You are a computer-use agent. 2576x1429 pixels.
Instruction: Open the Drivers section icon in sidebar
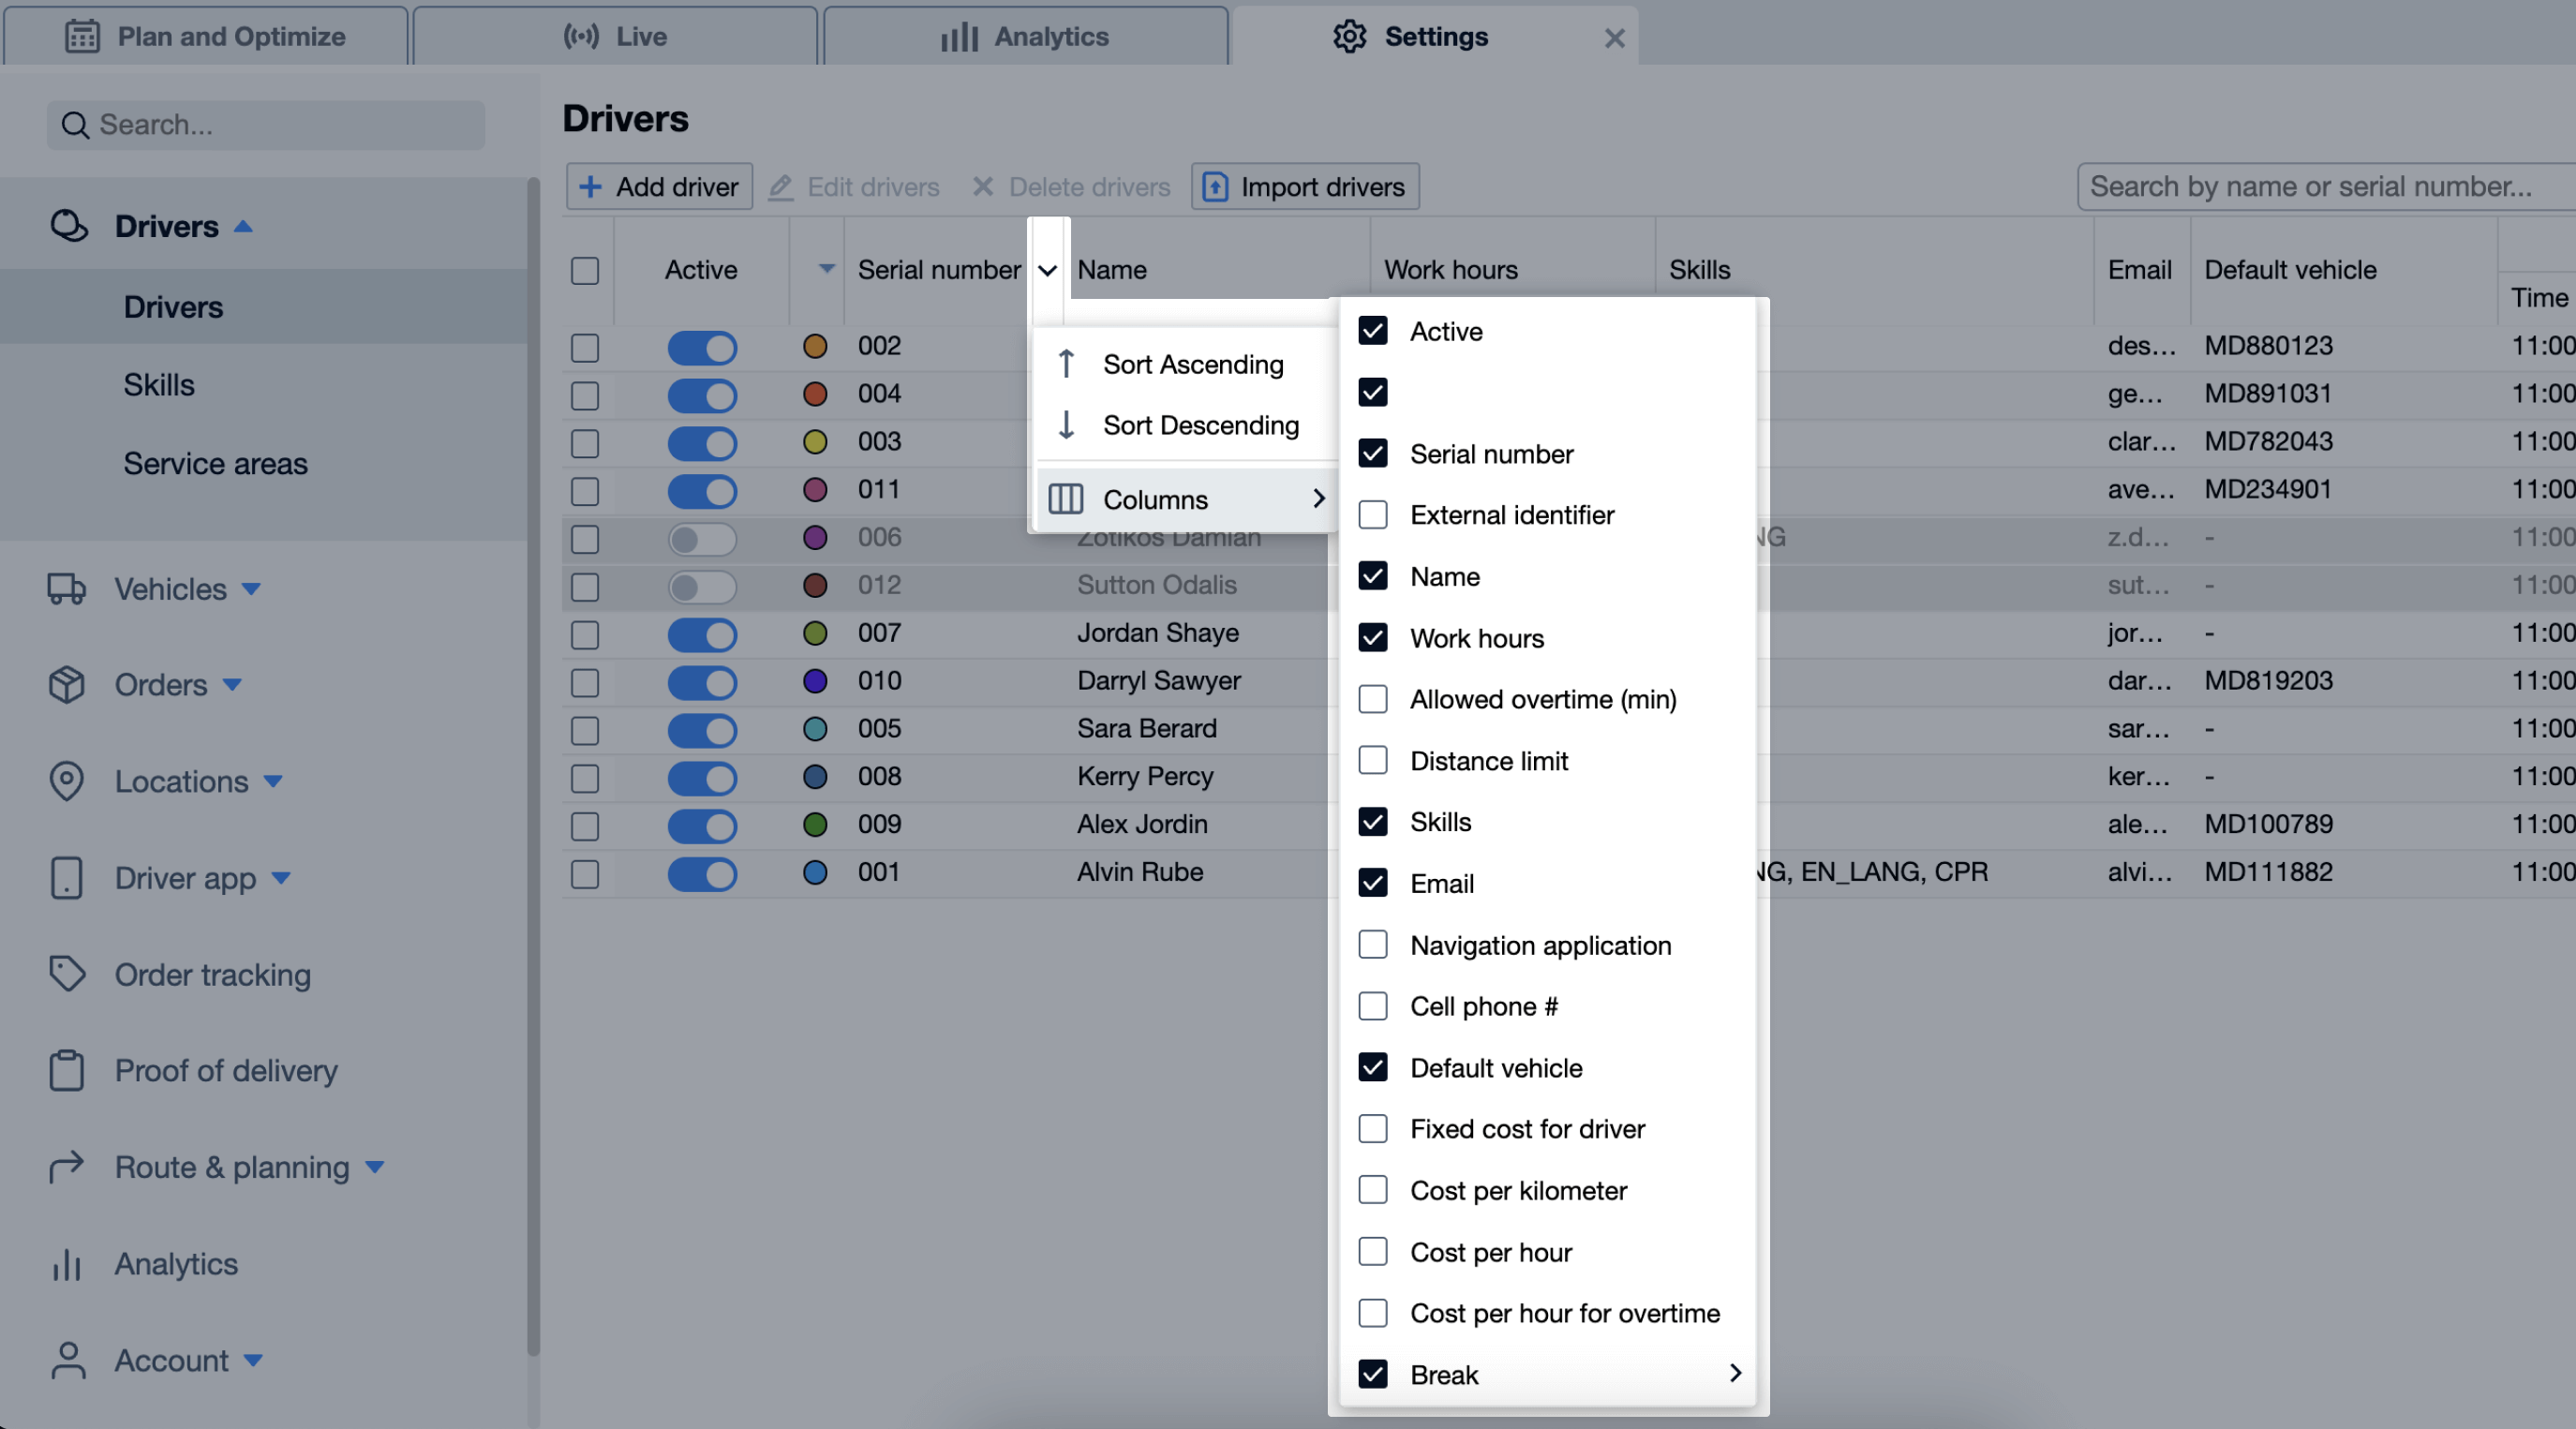[x=69, y=226]
